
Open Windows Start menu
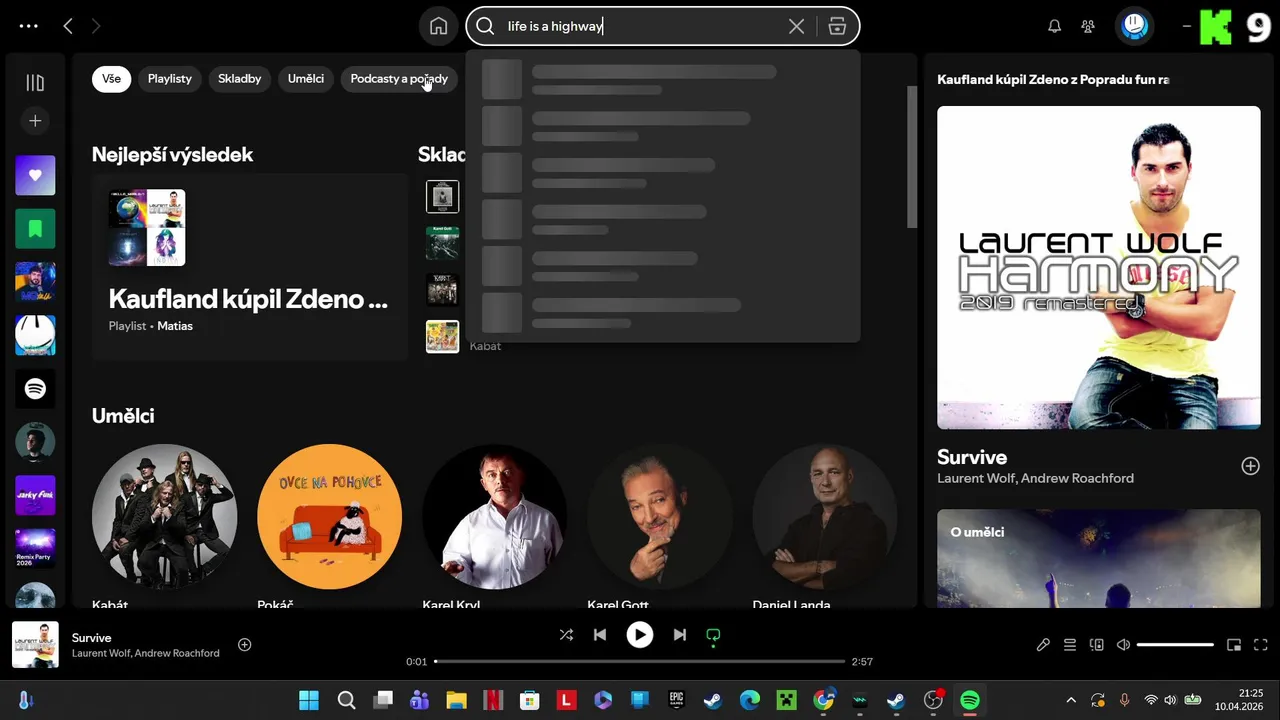[x=309, y=700]
